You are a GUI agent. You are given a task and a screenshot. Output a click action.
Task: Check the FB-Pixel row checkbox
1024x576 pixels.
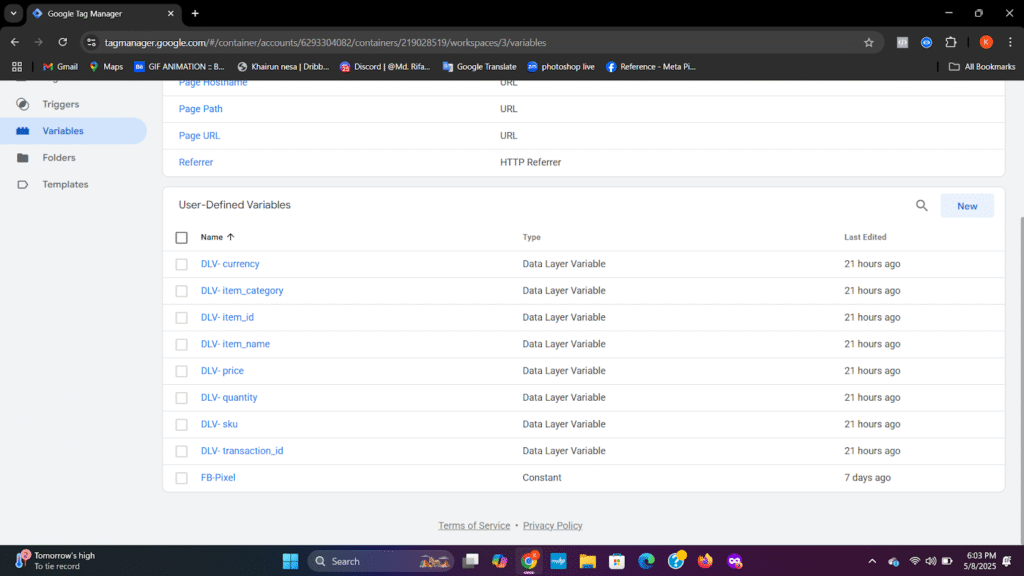[x=182, y=478]
